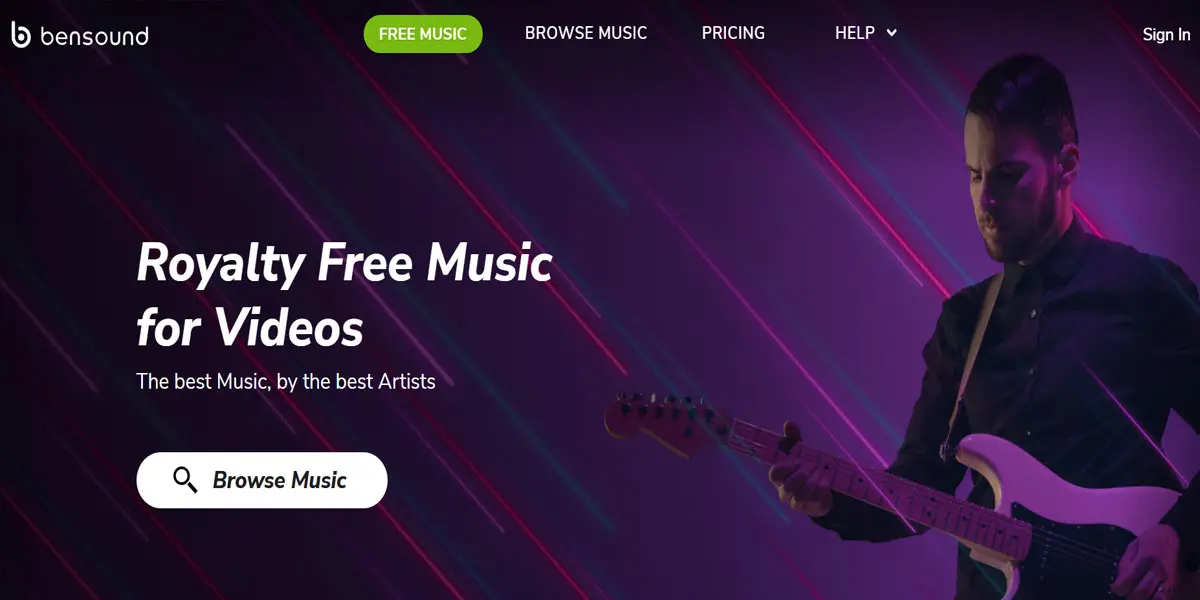Click the tagline 'The best Music, by the best Artists'
Viewport: 1200px width, 600px height.
pos(286,381)
